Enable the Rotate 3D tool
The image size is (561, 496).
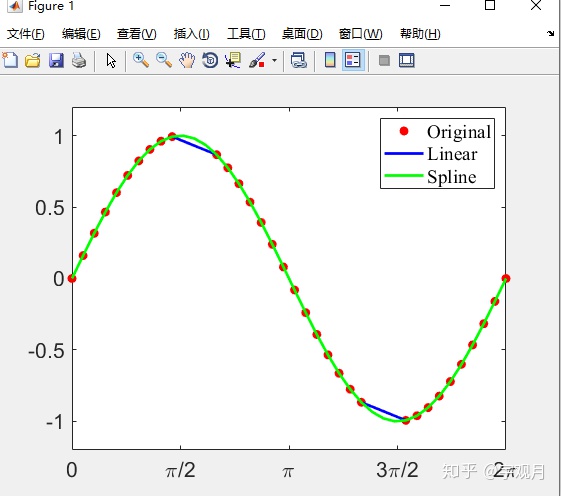click(x=210, y=60)
